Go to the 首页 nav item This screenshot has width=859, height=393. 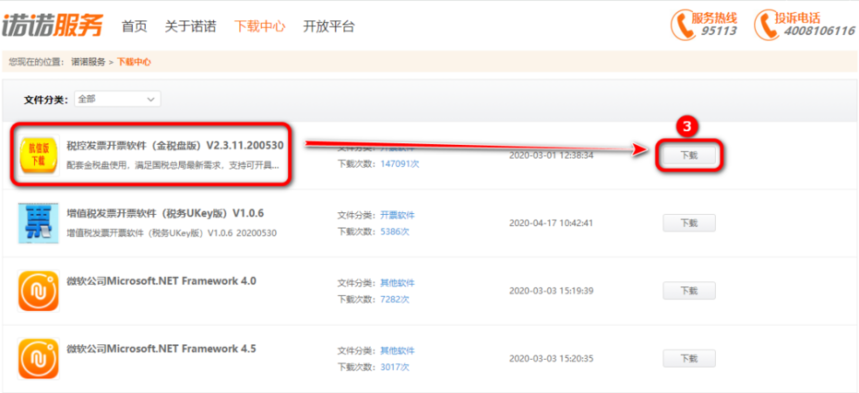(x=134, y=26)
